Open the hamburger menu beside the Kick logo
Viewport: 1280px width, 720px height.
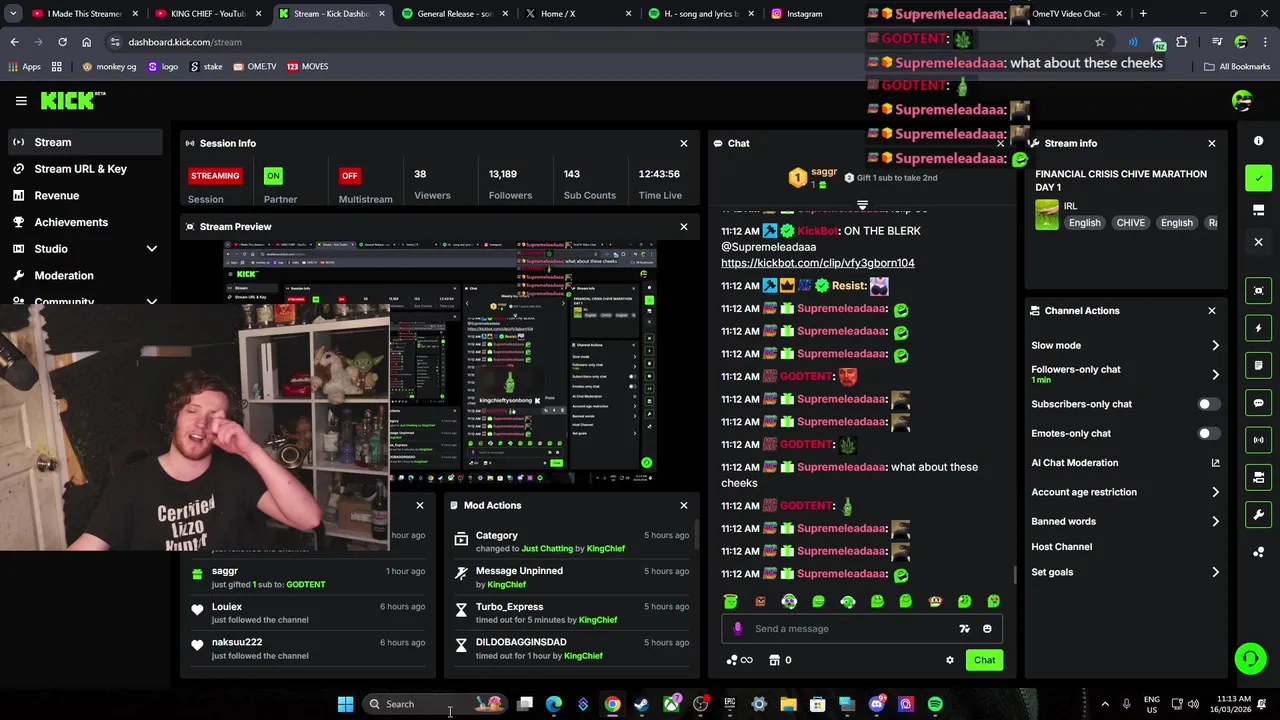pos(21,101)
